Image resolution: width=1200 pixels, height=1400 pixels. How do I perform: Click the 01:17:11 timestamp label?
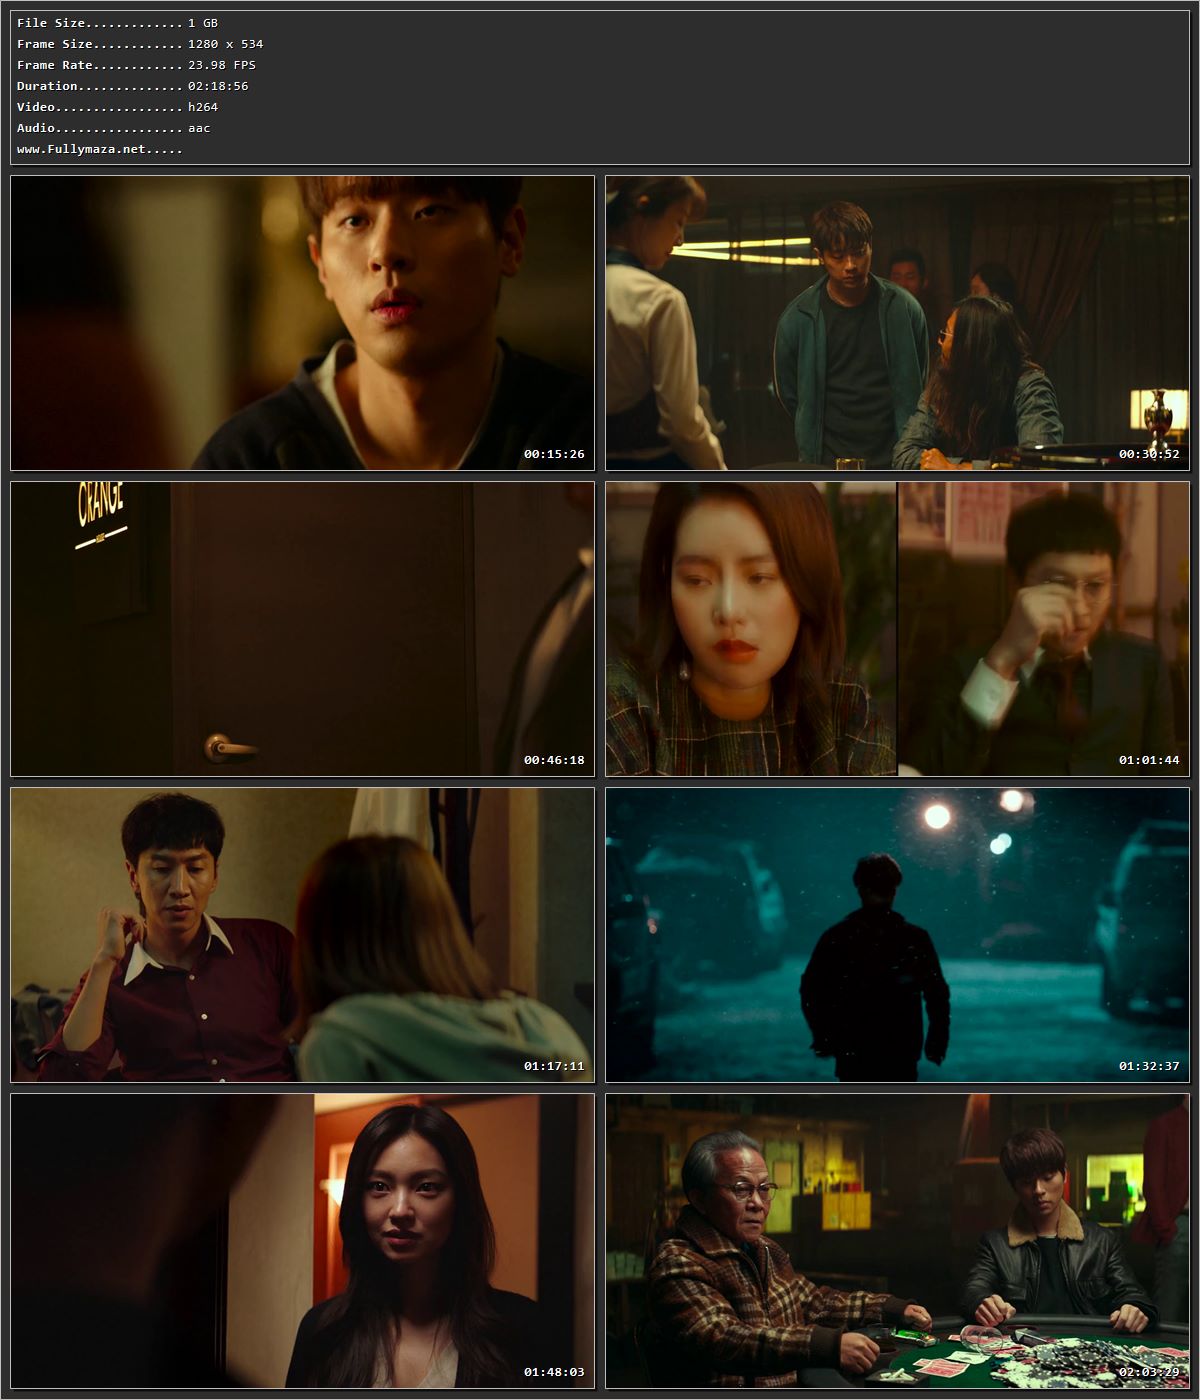click(x=554, y=1066)
